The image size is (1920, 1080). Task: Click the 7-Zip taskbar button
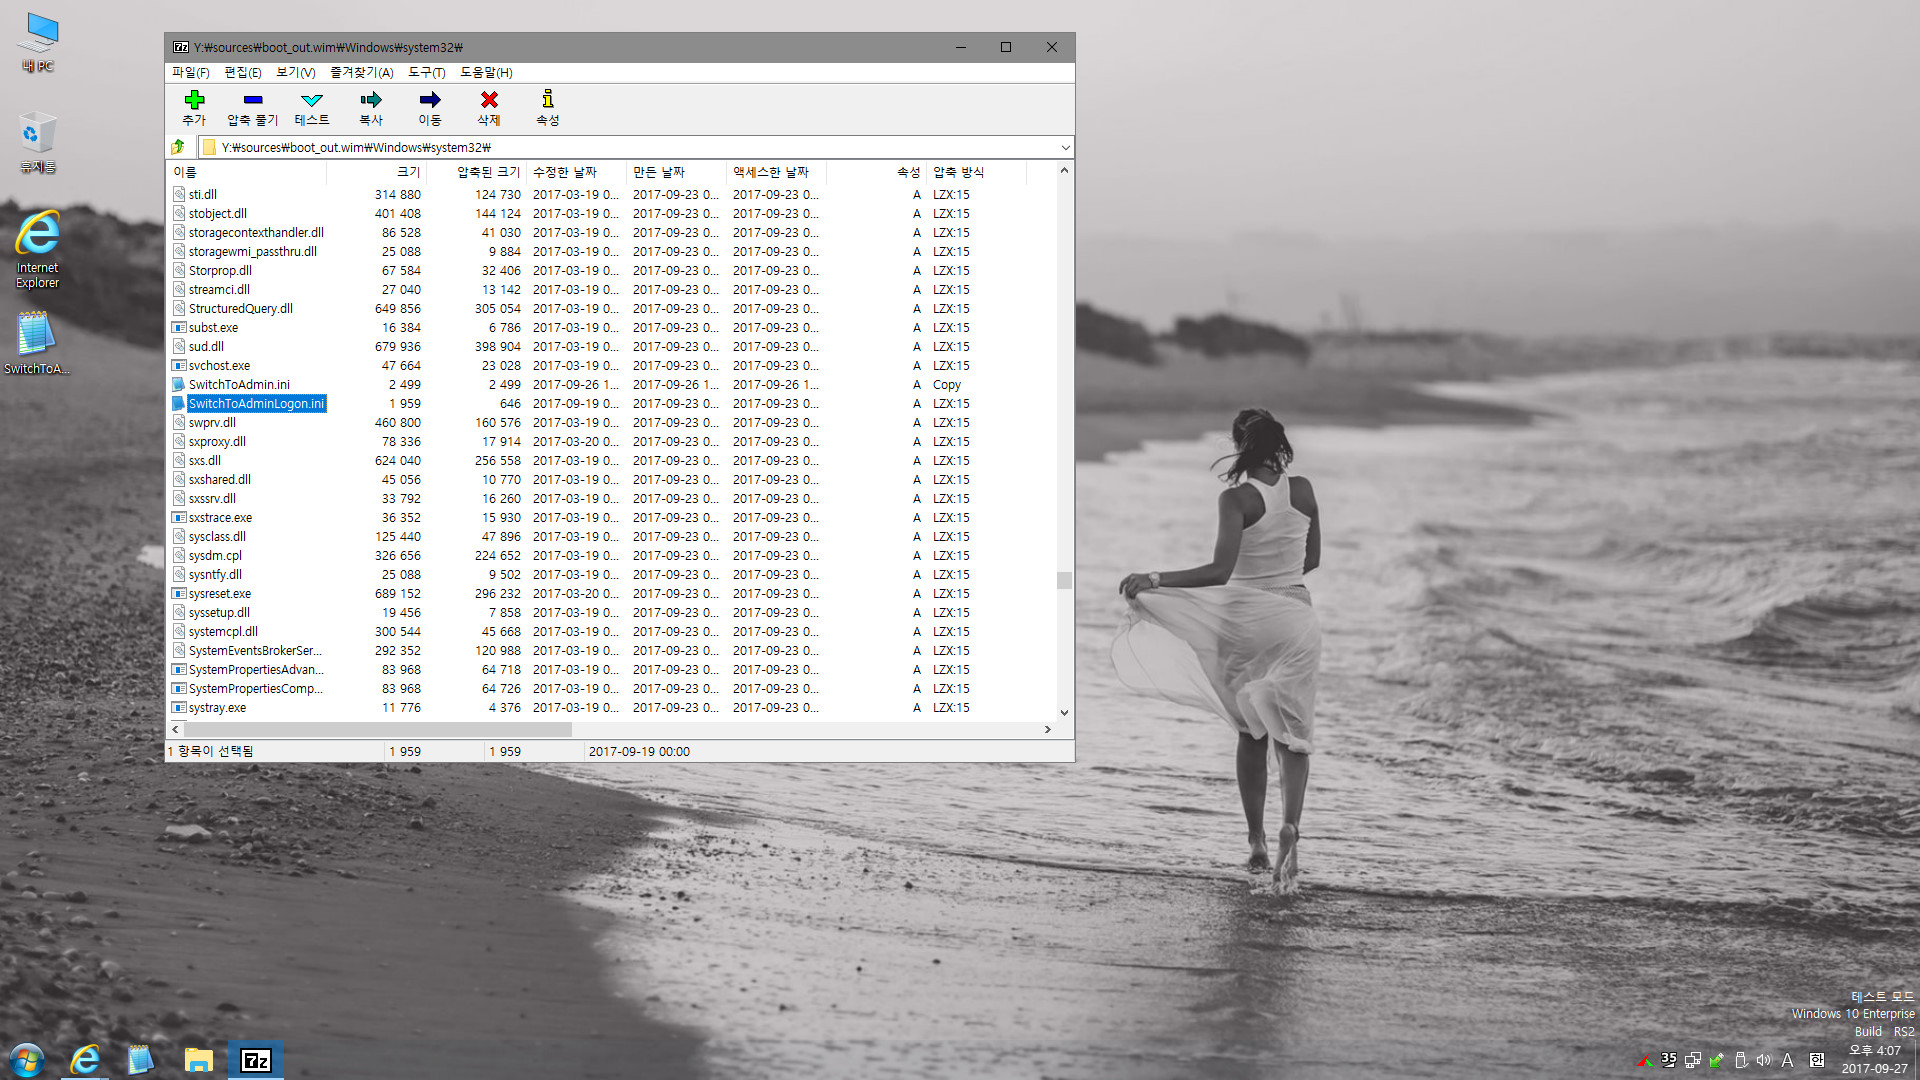point(256,1060)
